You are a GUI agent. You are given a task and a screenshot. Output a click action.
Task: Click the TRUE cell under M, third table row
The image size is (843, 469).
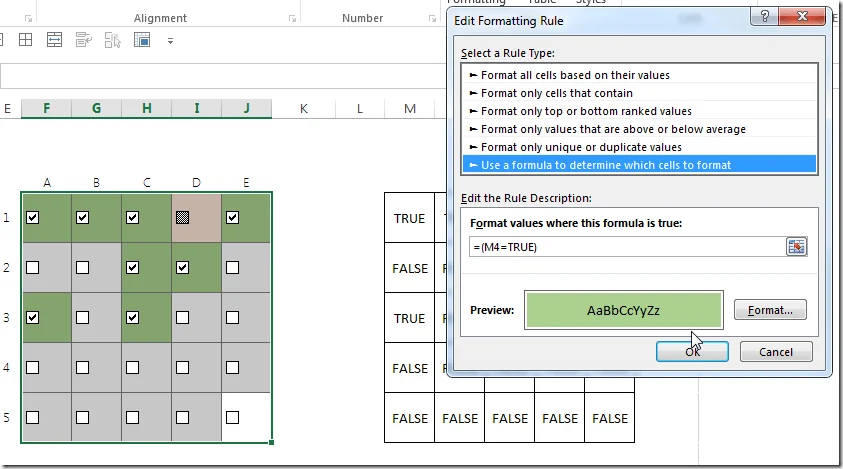[409, 318]
